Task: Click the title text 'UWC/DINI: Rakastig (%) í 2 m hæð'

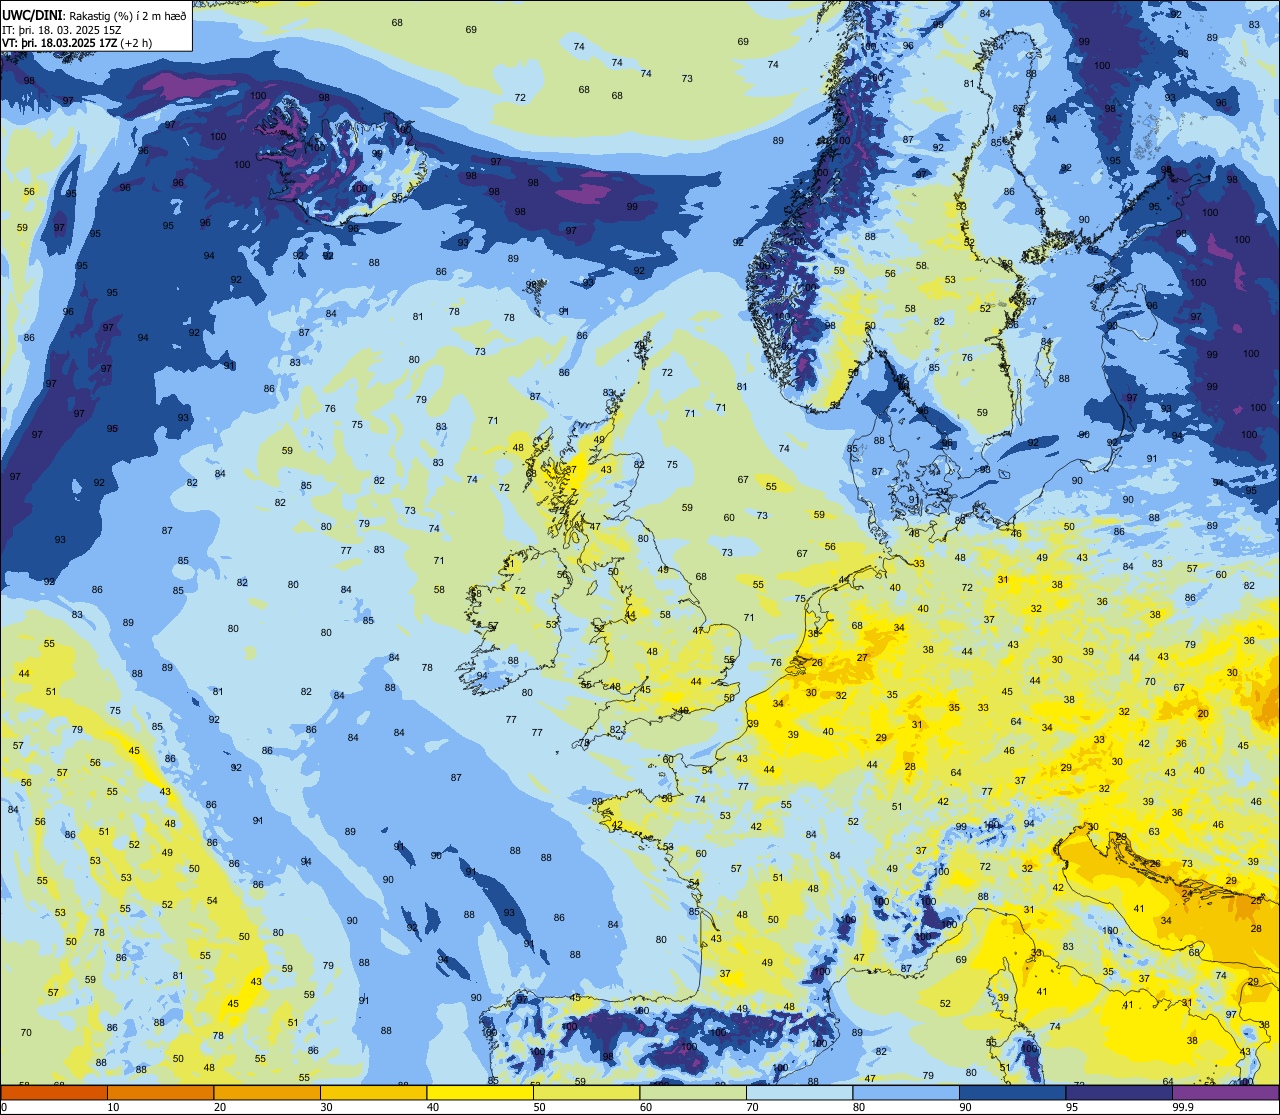Action: tap(94, 15)
